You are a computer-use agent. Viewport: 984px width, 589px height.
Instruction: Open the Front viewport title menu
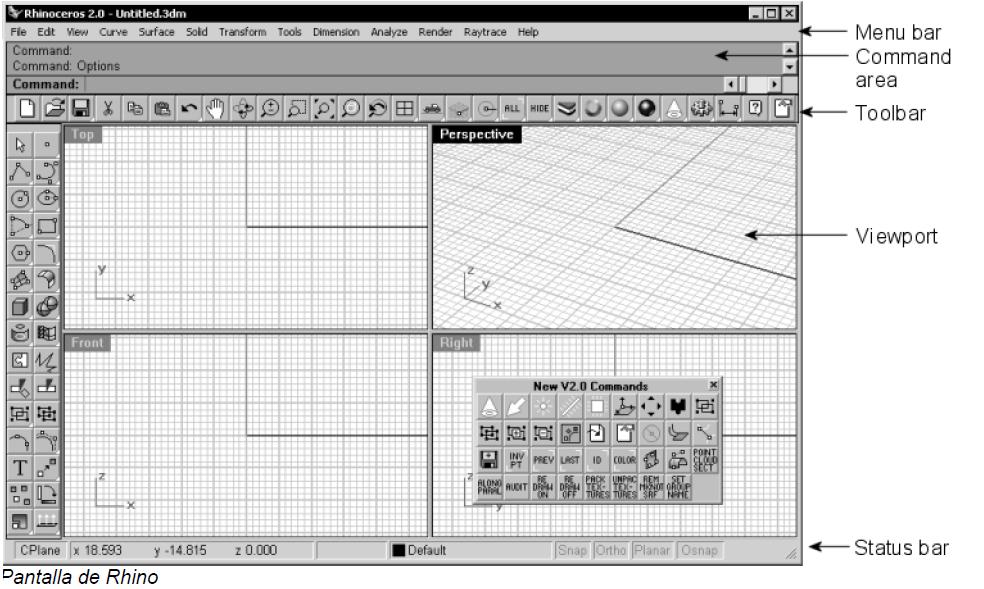point(86,342)
